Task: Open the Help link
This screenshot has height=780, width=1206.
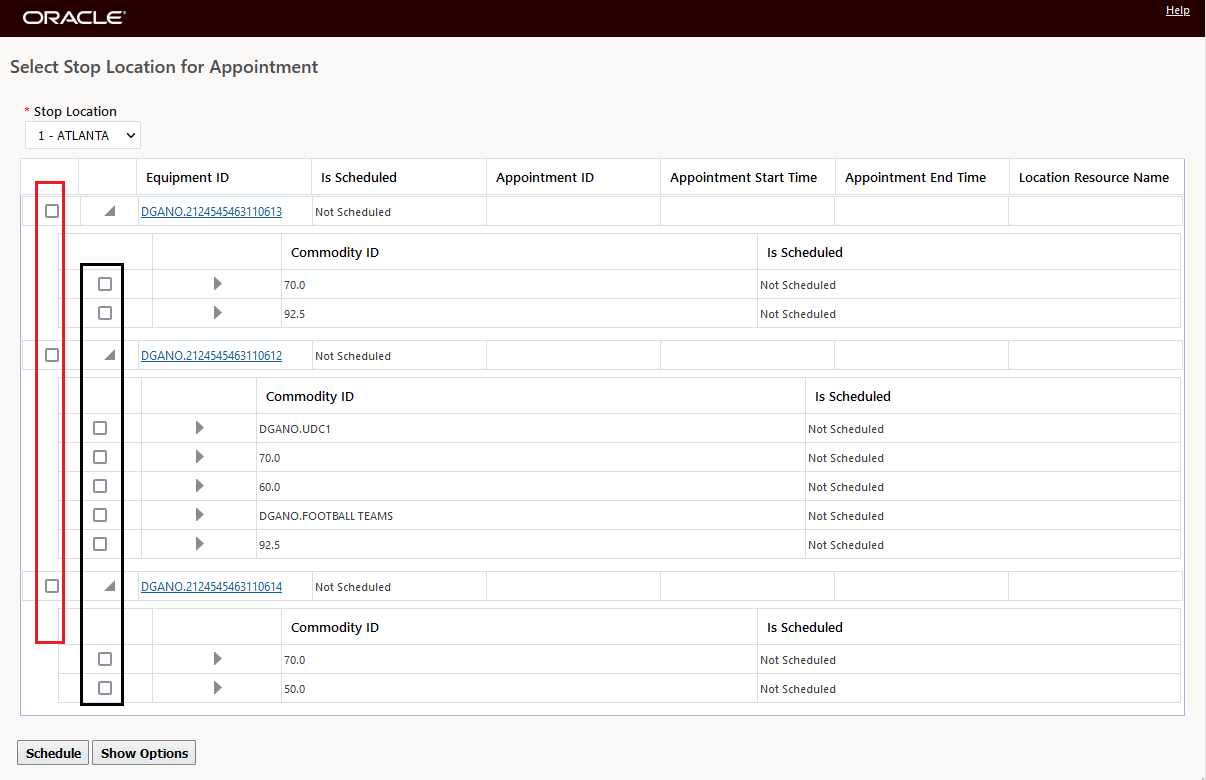Action: point(1178,10)
